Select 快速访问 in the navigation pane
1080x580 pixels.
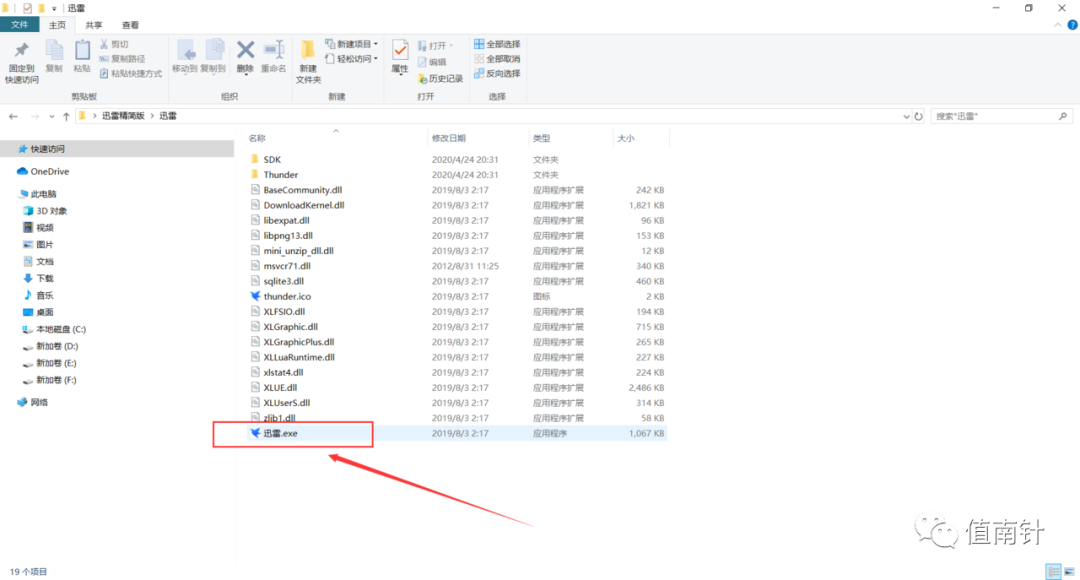[x=117, y=149]
